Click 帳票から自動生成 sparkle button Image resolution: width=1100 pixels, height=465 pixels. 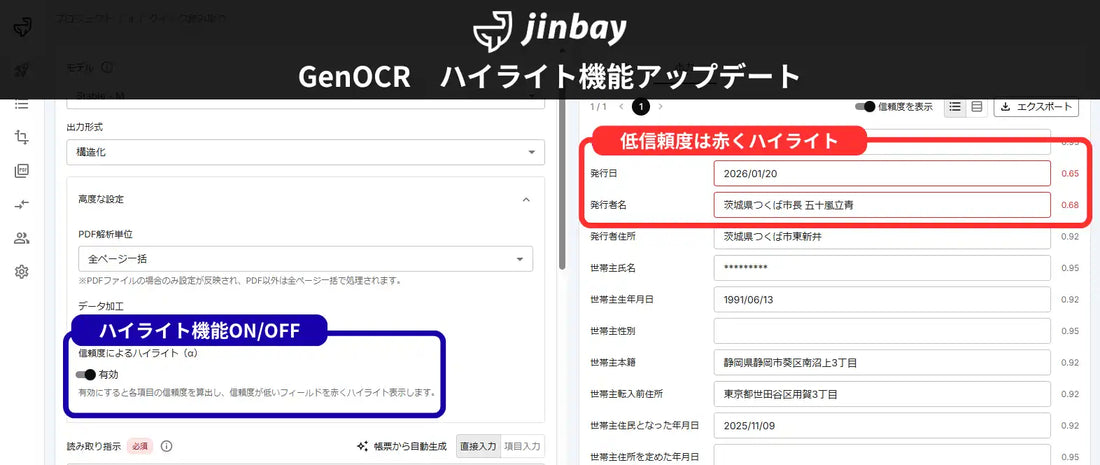click(x=402, y=446)
